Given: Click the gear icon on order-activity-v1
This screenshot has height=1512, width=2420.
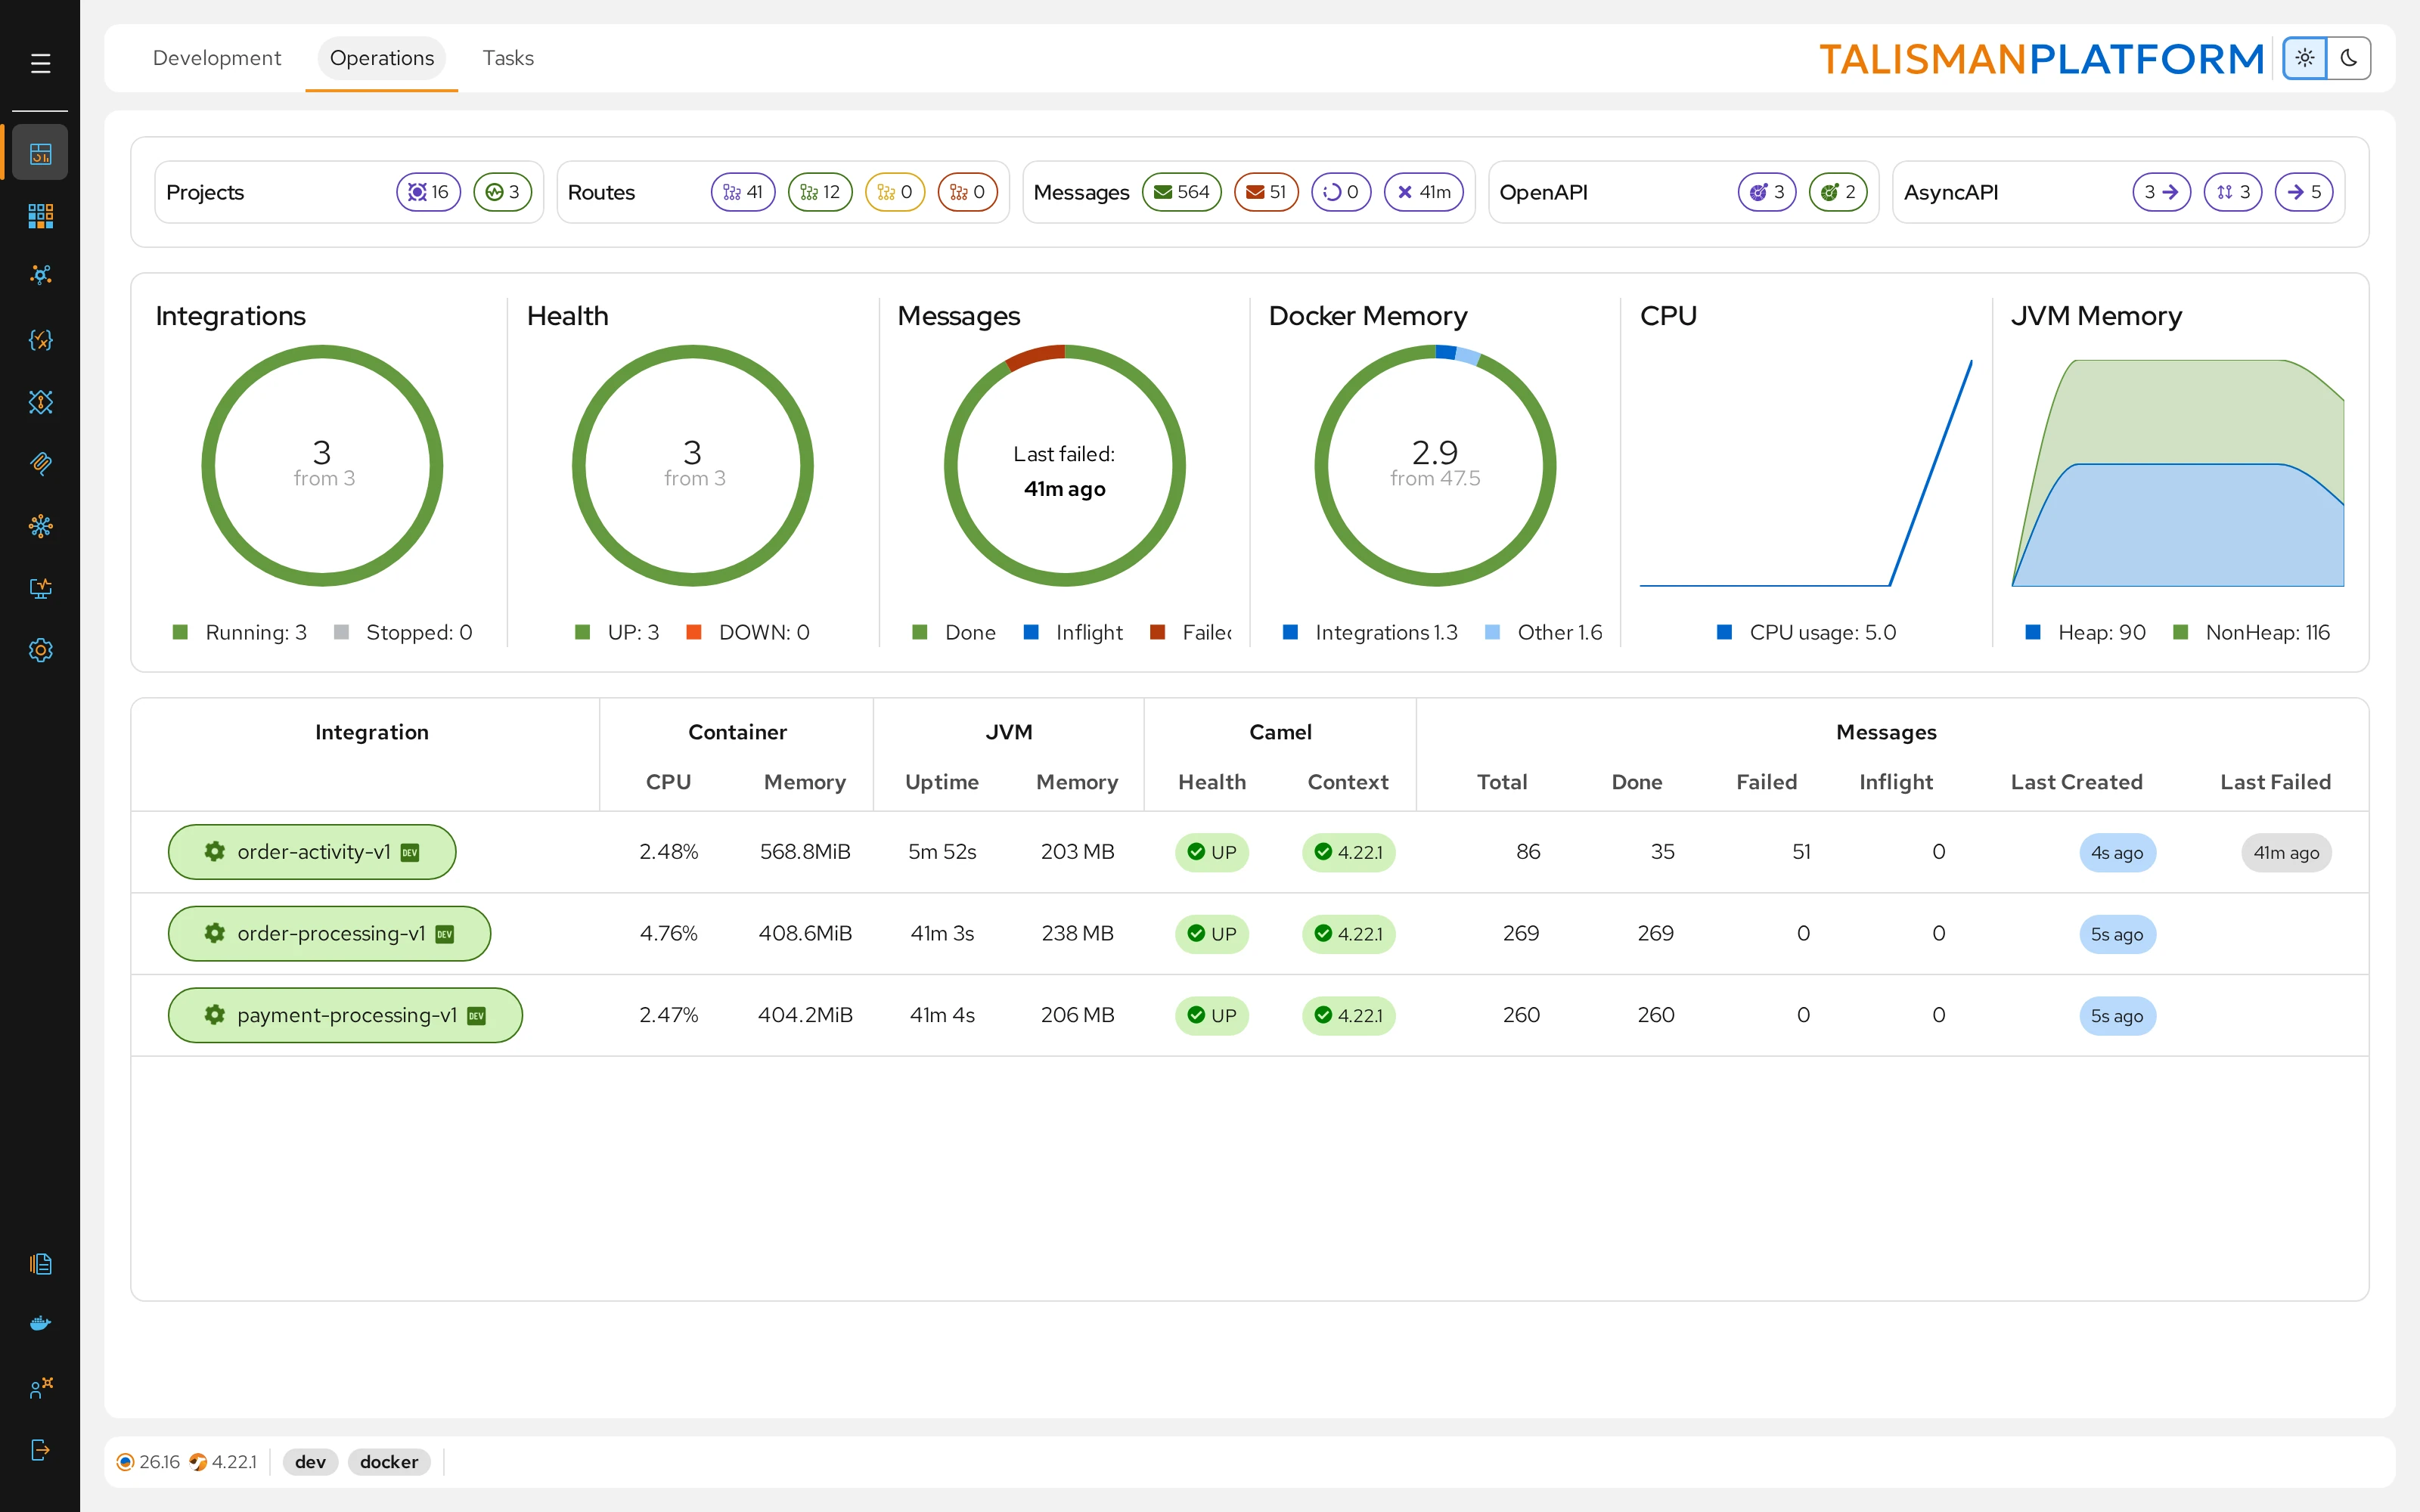Looking at the screenshot, I should click(x=214, y=851).
